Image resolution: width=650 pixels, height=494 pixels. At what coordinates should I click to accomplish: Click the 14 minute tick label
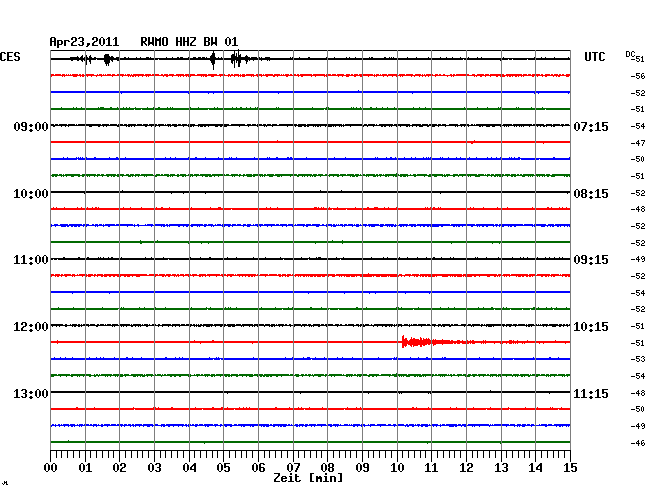tap(535, 468)
